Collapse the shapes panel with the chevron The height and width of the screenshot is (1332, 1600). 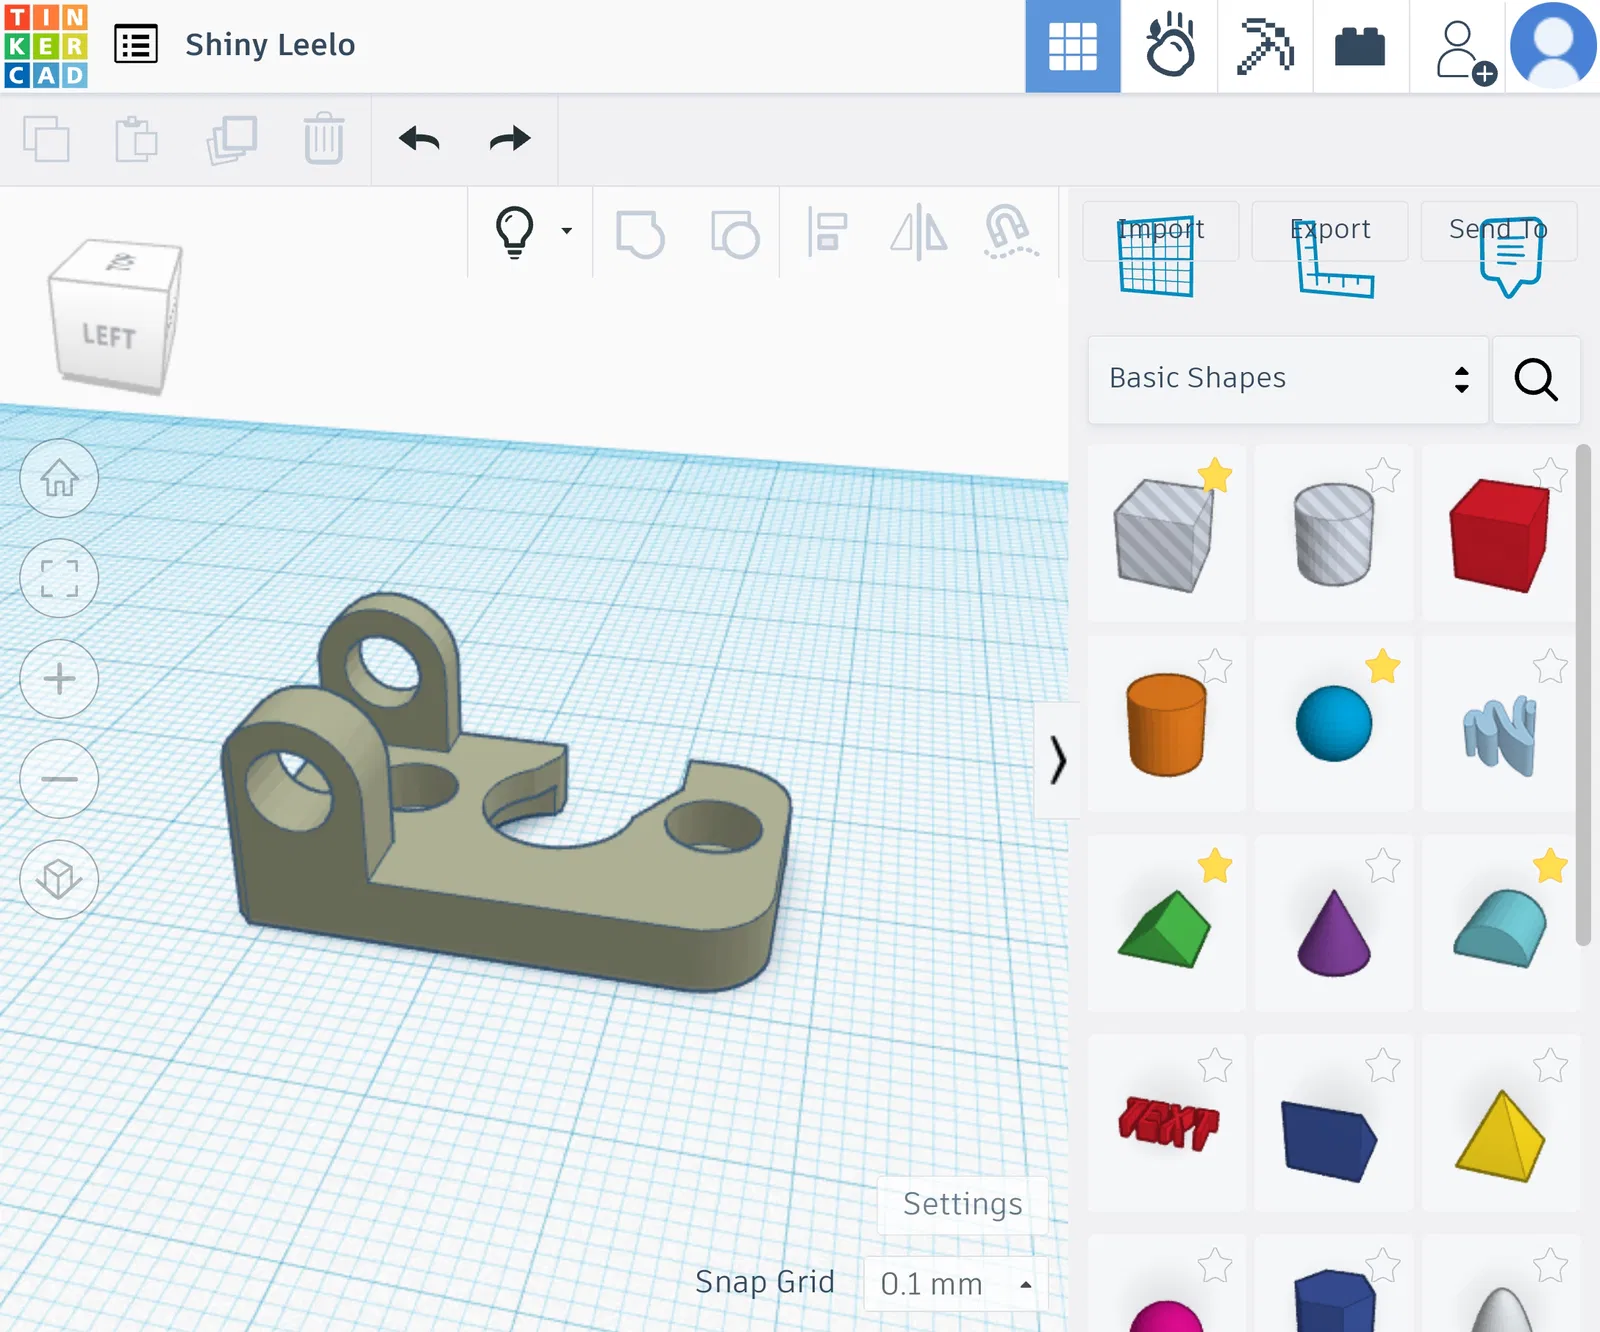1057,760
